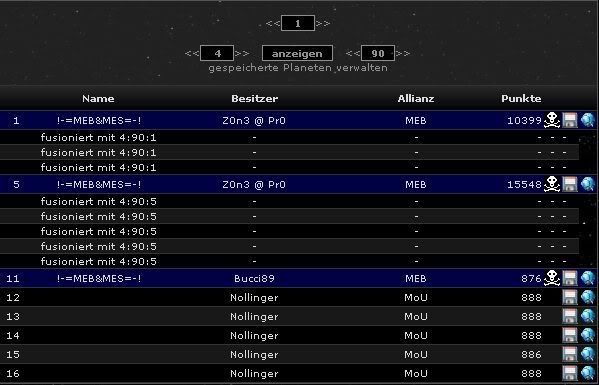Click the points value 15548
Image resolution: width=599 pixels, height=385 pixels.
click(x=524, y=184)
